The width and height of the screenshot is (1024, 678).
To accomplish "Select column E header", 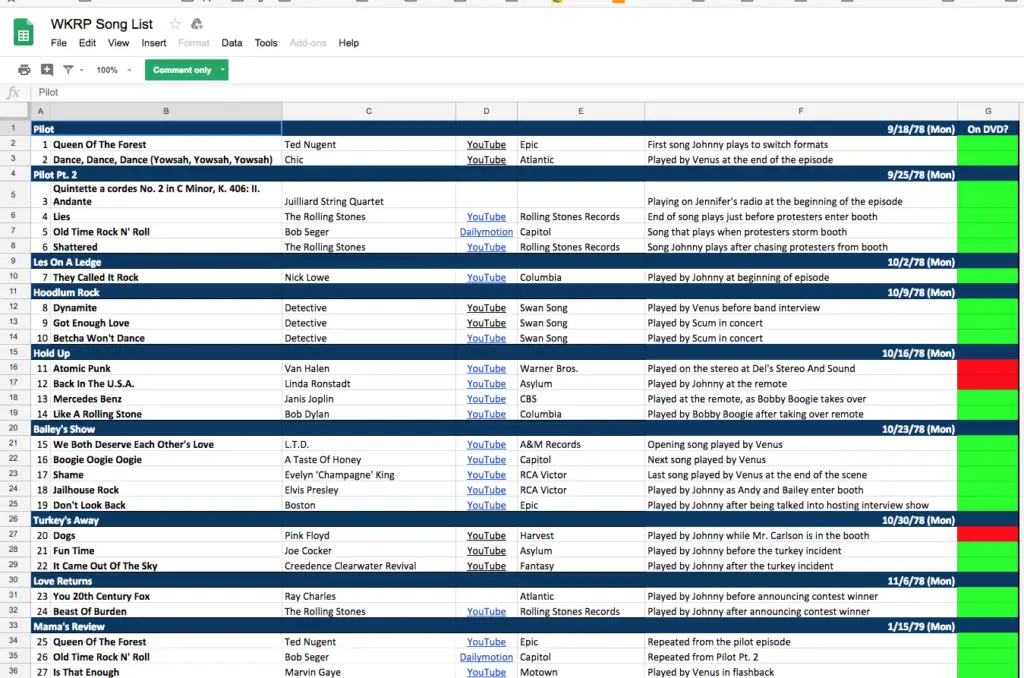I will click(581, 111).
